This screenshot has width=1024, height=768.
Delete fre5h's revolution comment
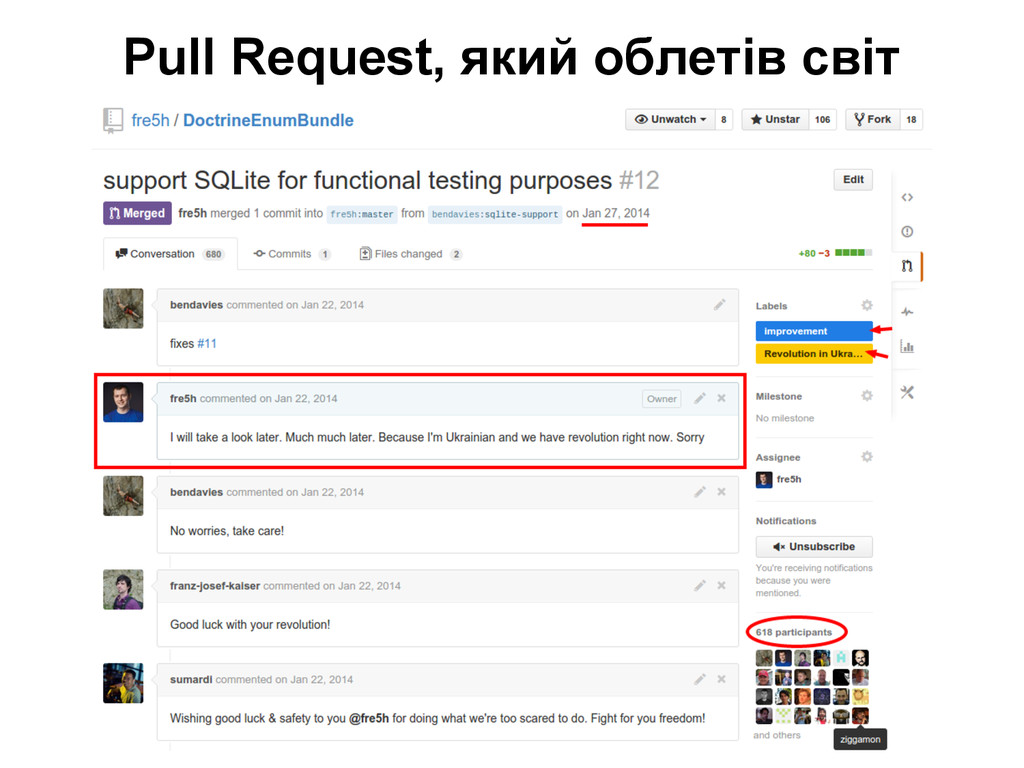tap(722, 398)
